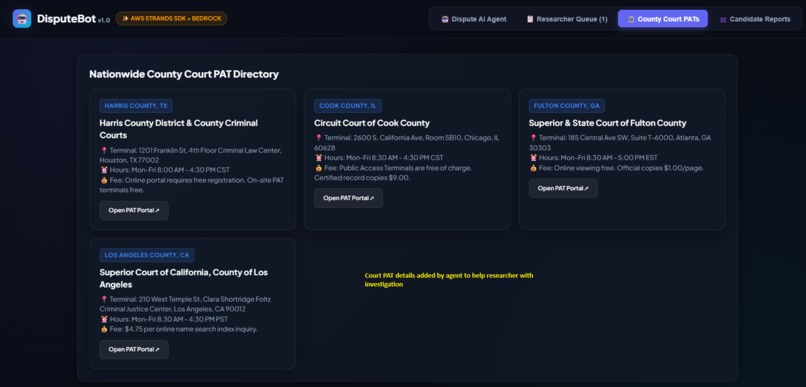Click the 1201 Franklin St terminal address
This screenshot has height=387, width=806.
pos(191,155)
